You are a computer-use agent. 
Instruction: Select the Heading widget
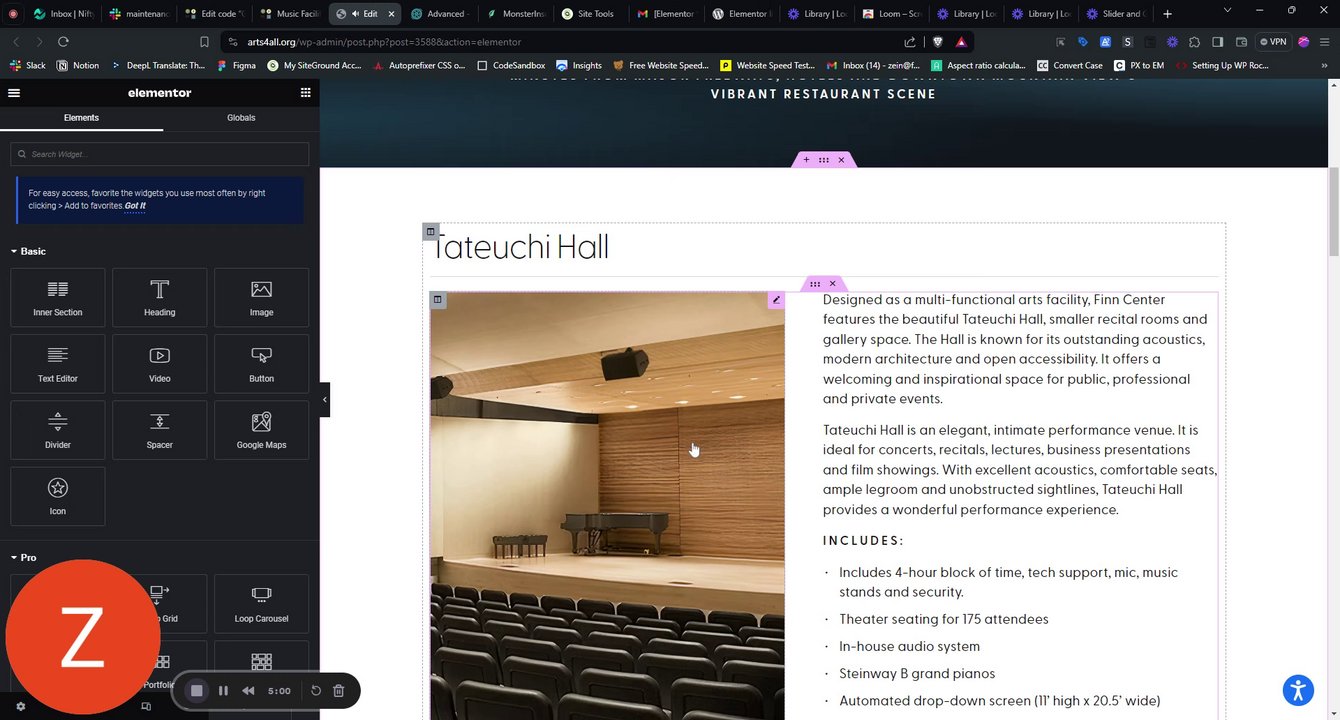pyautogui.click(x=160, y=297)
